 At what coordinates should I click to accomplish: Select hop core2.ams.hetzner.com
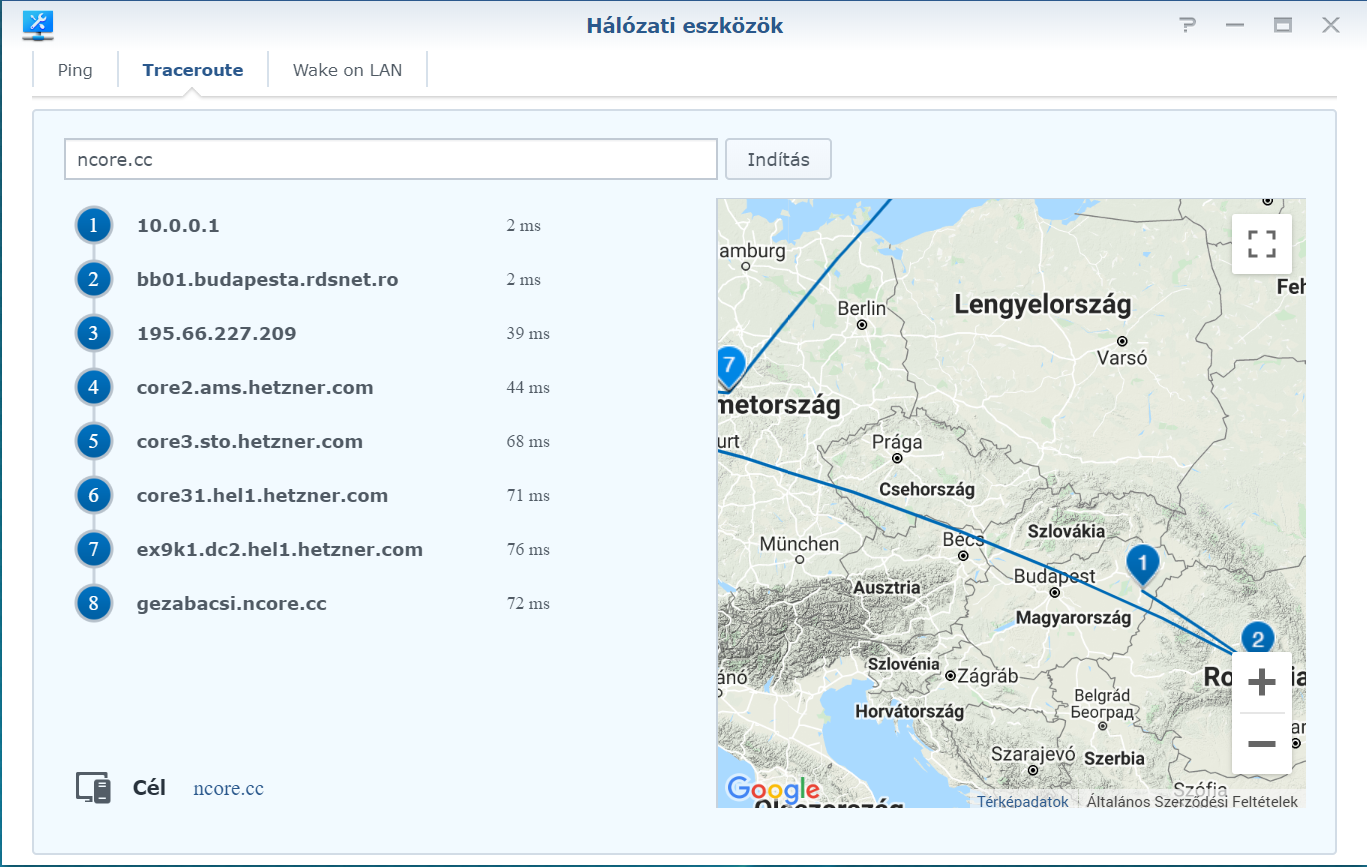tap(255, 388)
